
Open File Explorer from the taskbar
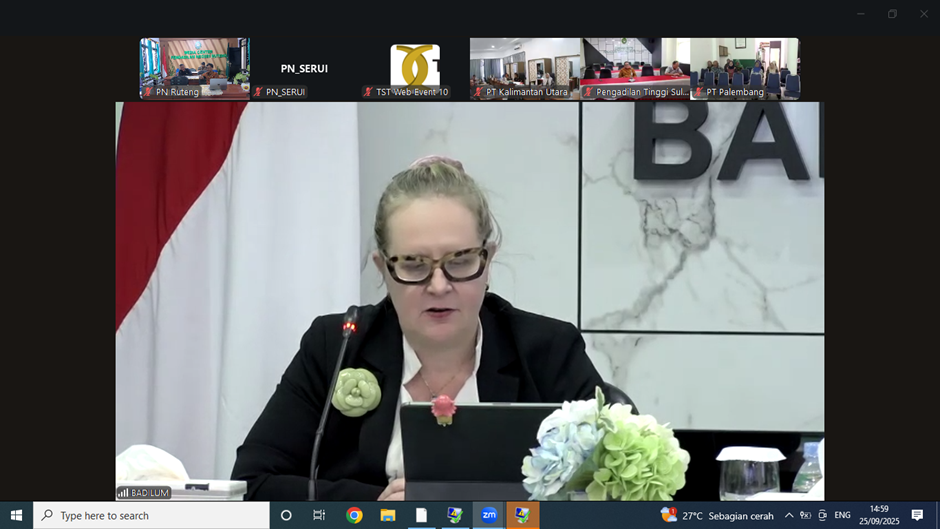pos(388,515)
